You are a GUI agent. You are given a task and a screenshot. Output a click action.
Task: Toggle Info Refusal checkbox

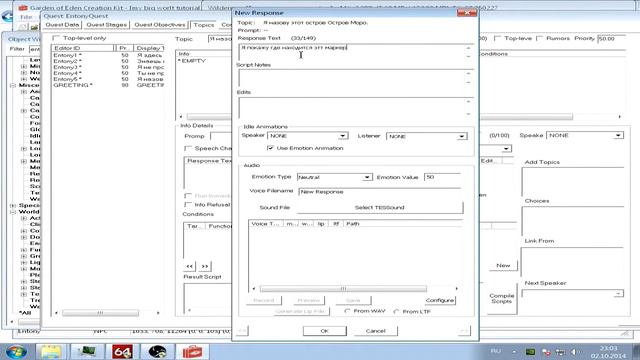(188, 204)
